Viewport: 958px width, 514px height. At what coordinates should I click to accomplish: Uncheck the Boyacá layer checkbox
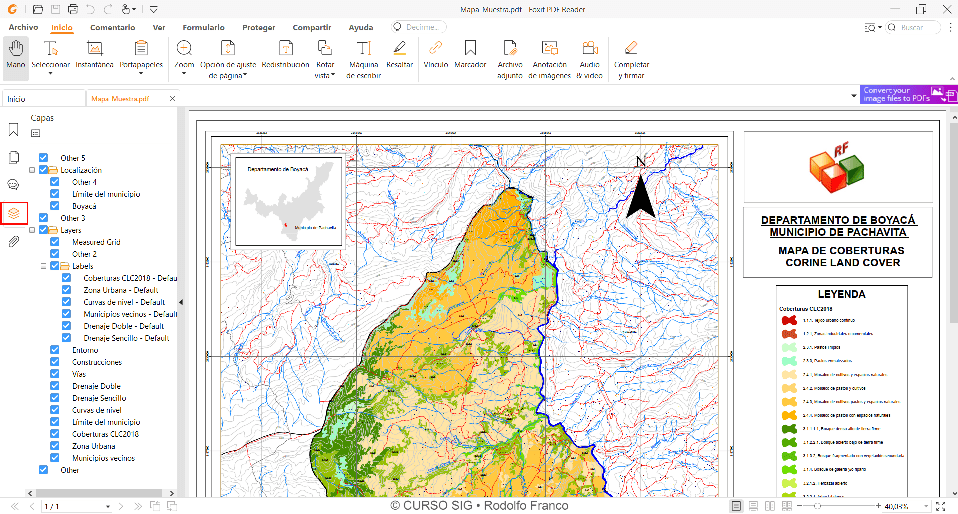(55, 206)
